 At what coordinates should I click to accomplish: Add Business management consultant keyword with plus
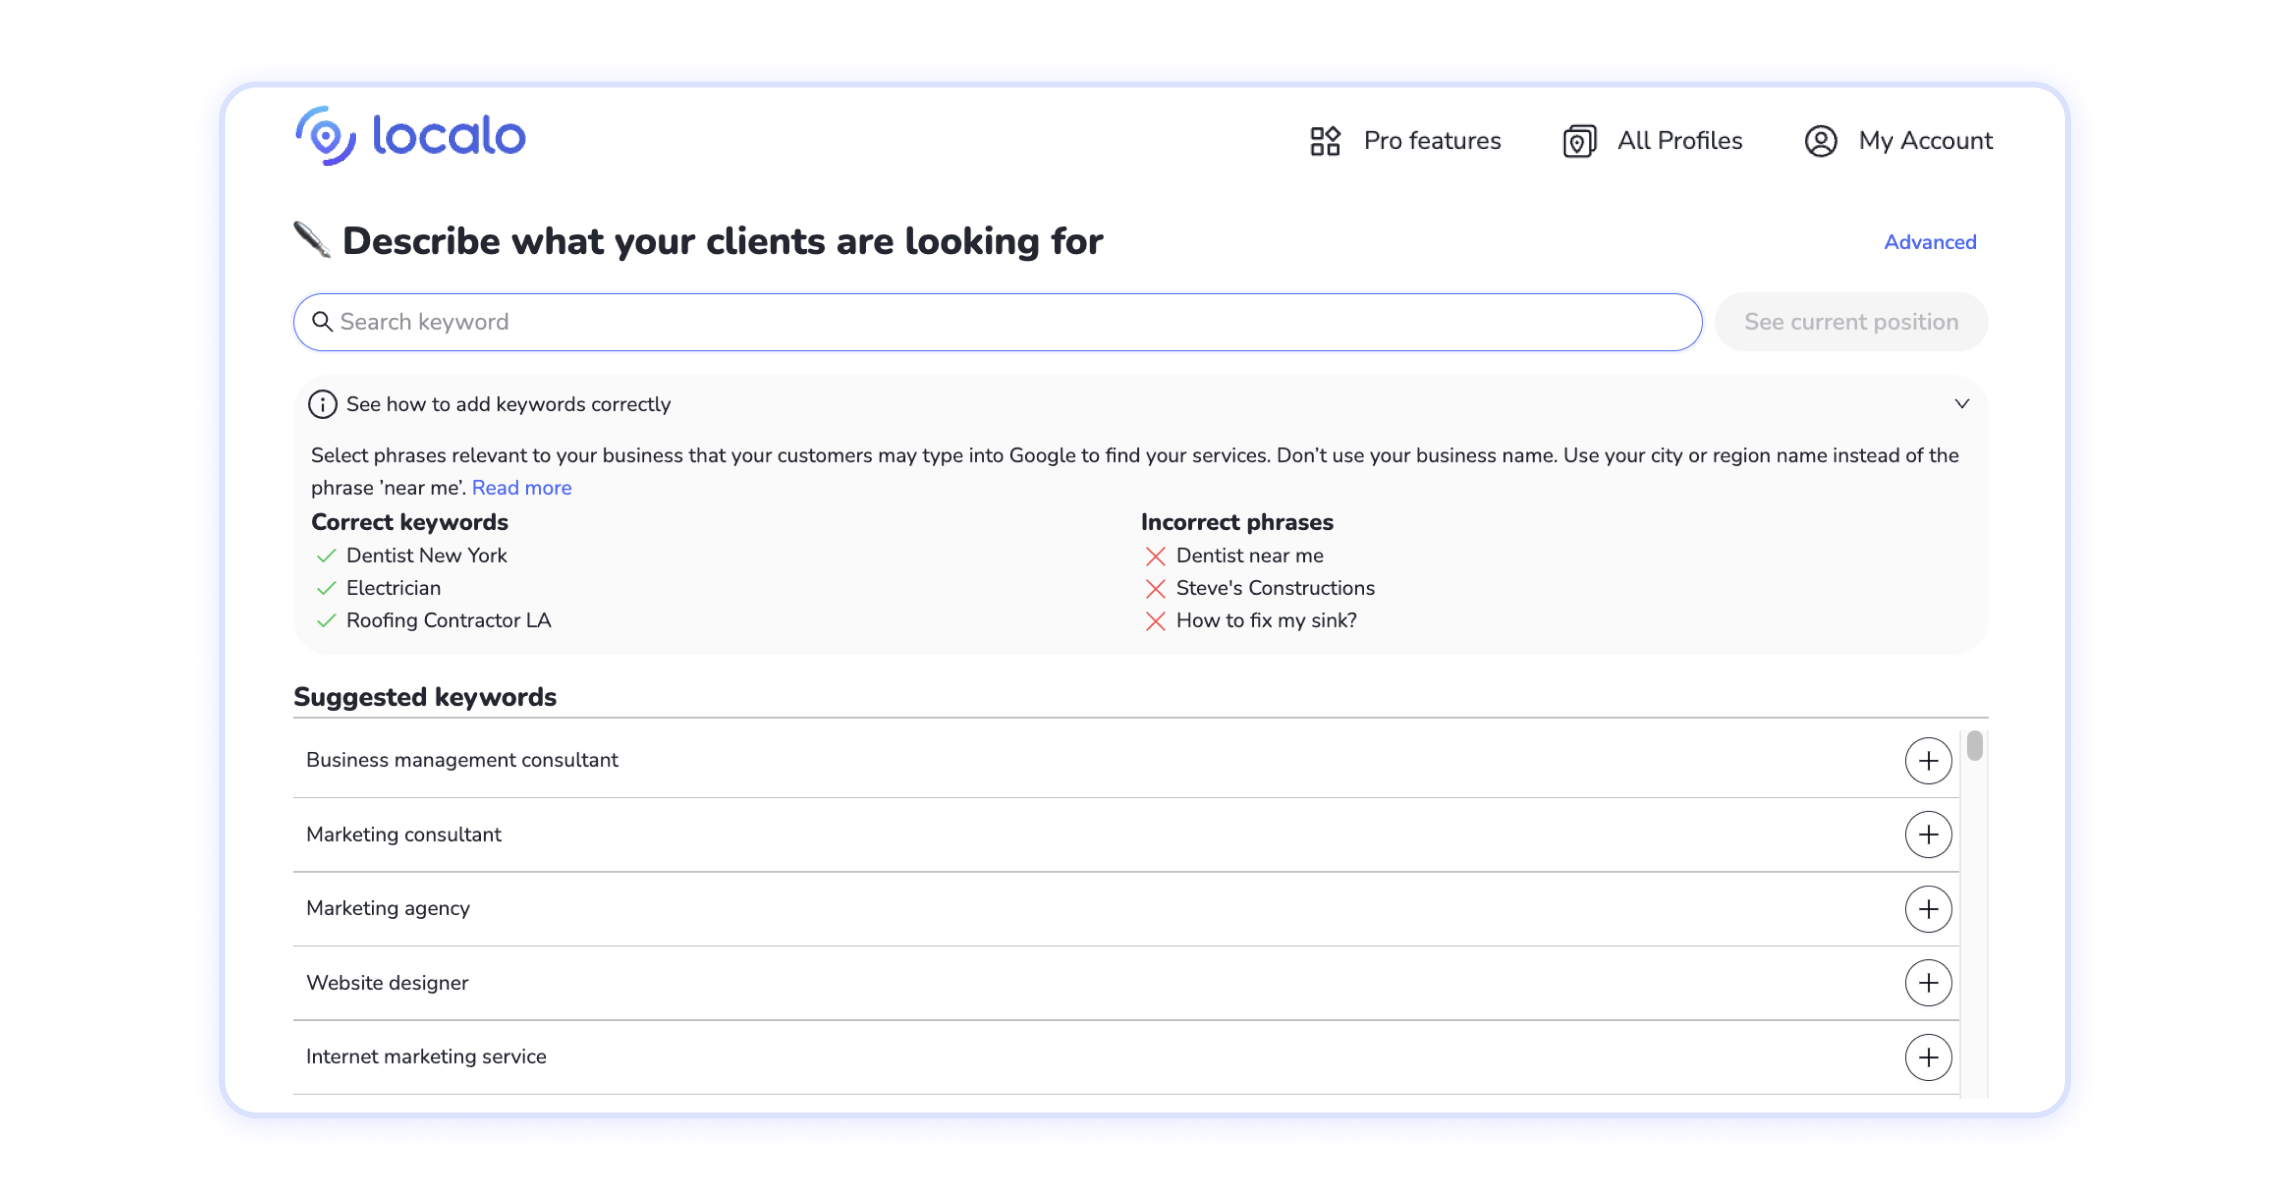(x=1928, y=761)
